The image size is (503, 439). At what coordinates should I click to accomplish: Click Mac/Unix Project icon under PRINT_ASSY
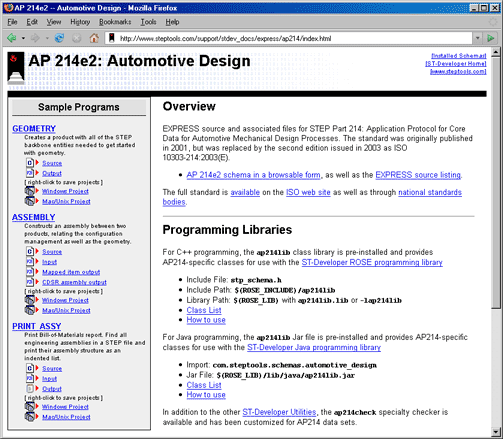click(x=30, y=417)
